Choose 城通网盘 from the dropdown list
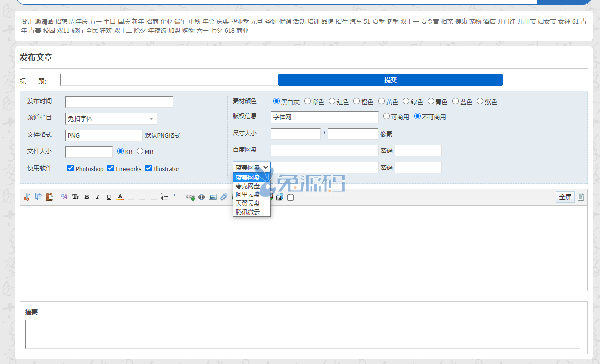This screenshot has width=600, height=364. [251, 186]
